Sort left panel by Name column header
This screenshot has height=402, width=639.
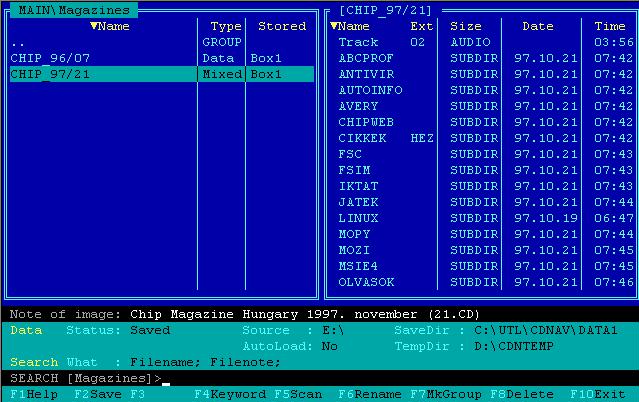(110, 27)
